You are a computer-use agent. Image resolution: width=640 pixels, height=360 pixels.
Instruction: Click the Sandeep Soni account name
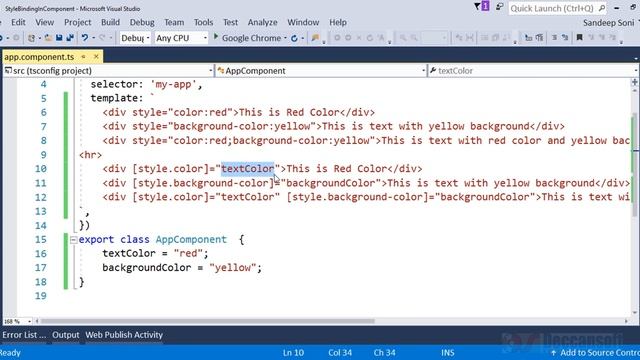608,23
